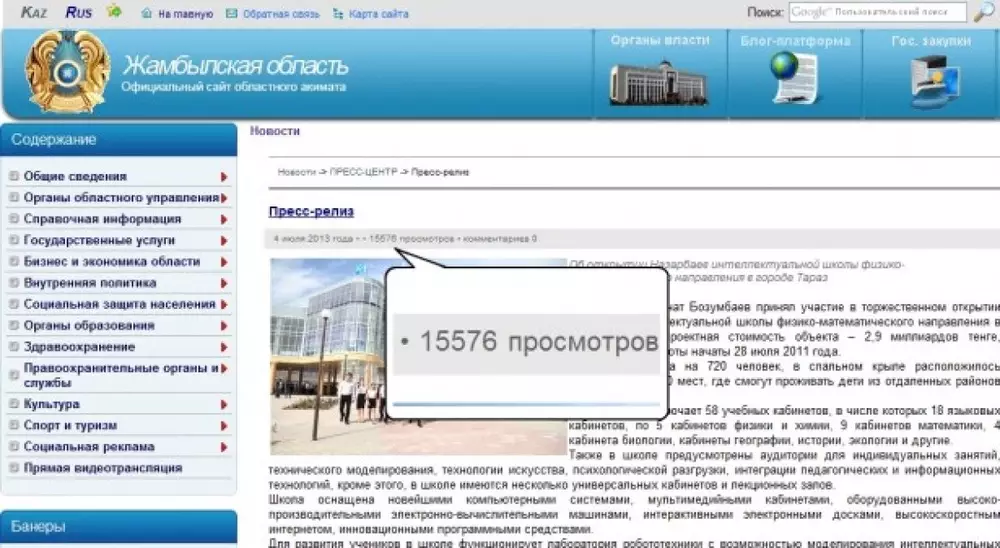Select Прямая видеотрансляция in the sidebar

pos(102,468)
